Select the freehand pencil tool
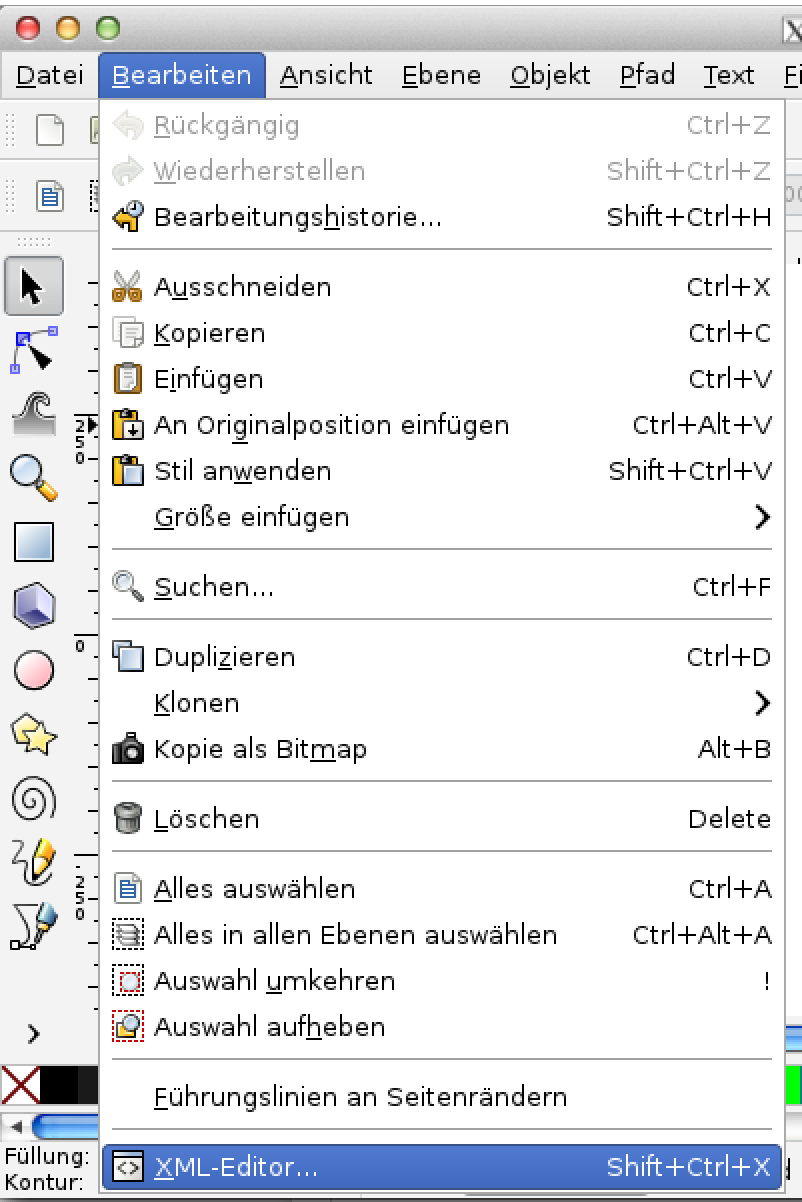The image size is (802, 1202). 33,862
